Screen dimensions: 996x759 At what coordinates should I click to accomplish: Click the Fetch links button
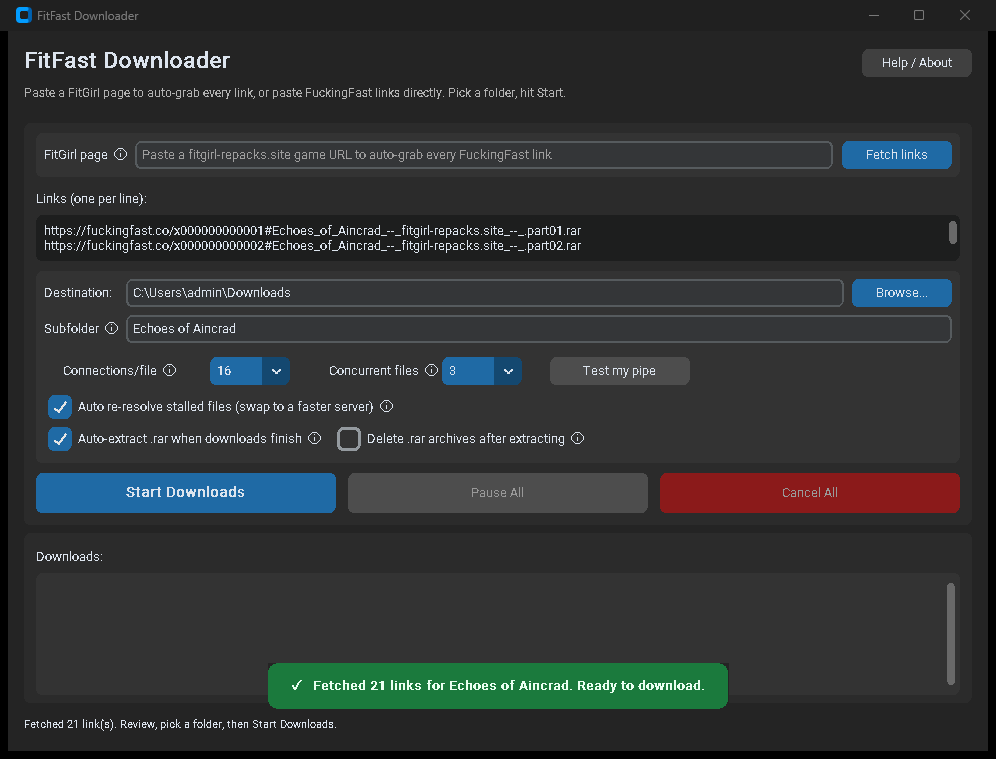(896, 154)
